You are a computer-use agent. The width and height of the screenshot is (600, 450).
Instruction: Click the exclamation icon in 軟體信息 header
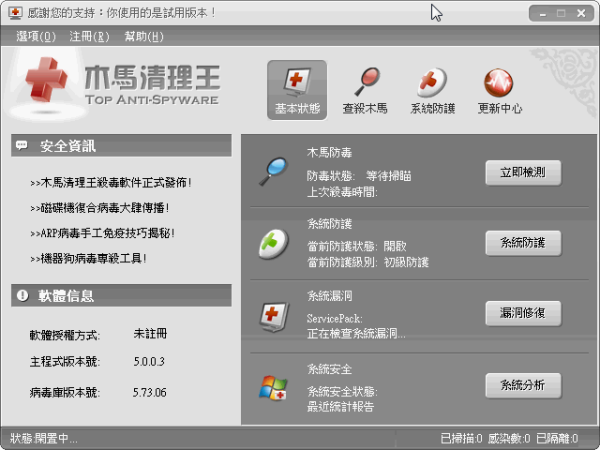coord(23,295)
